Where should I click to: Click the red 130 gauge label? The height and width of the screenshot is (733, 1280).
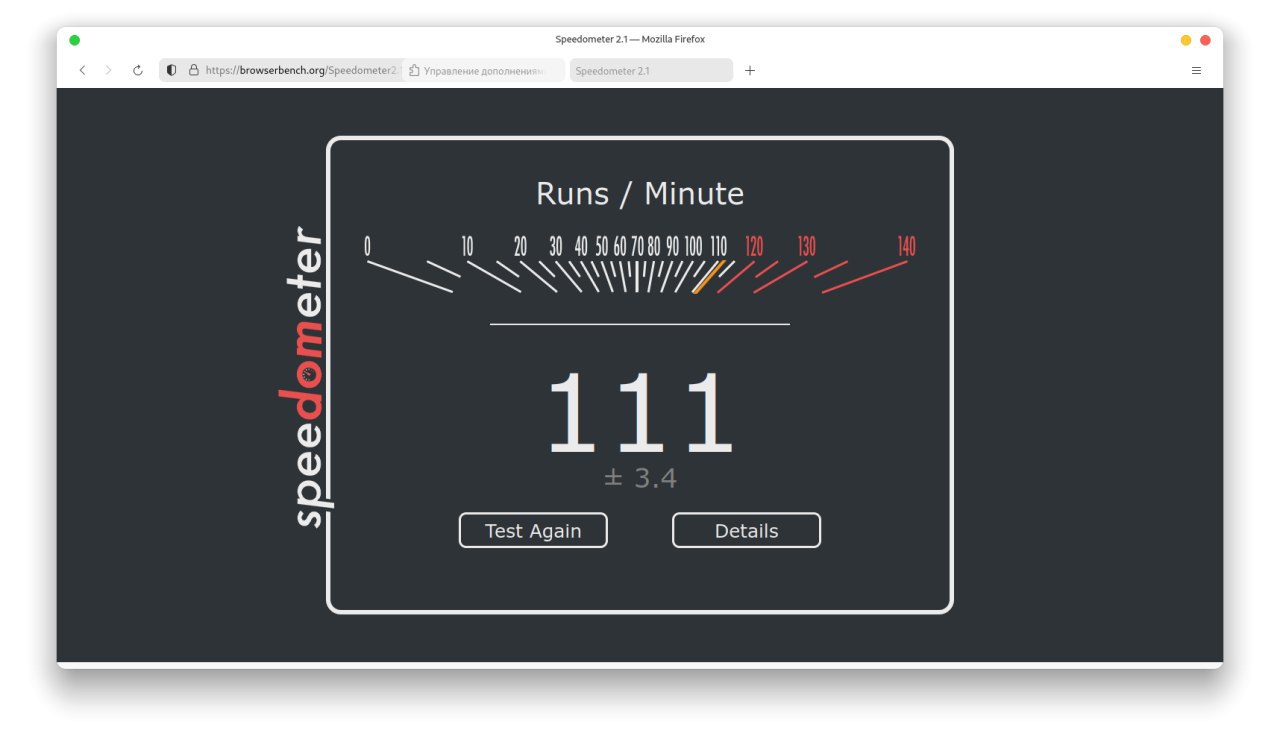(x=806, y=246)
